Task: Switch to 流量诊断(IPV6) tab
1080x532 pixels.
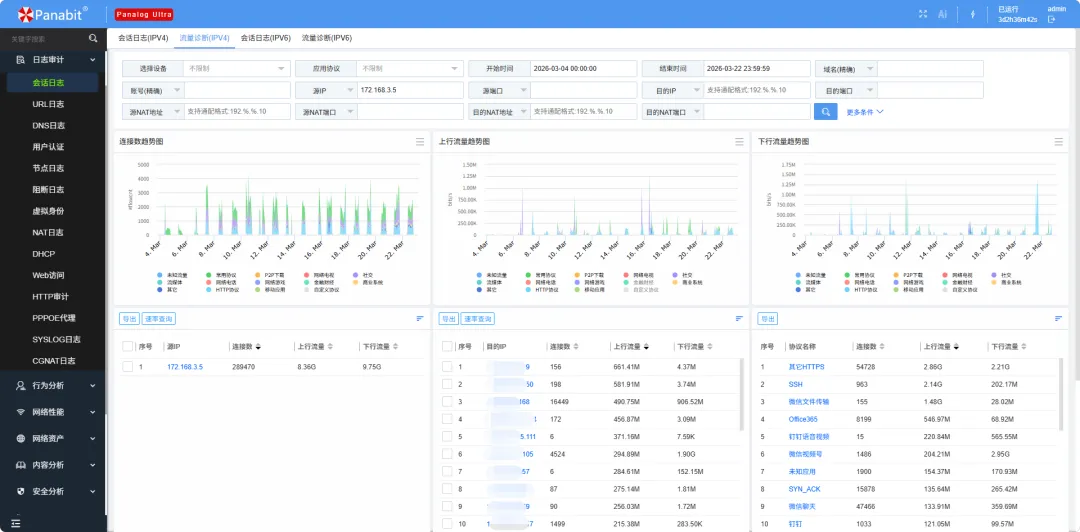Action: click(x=326, y=38)
